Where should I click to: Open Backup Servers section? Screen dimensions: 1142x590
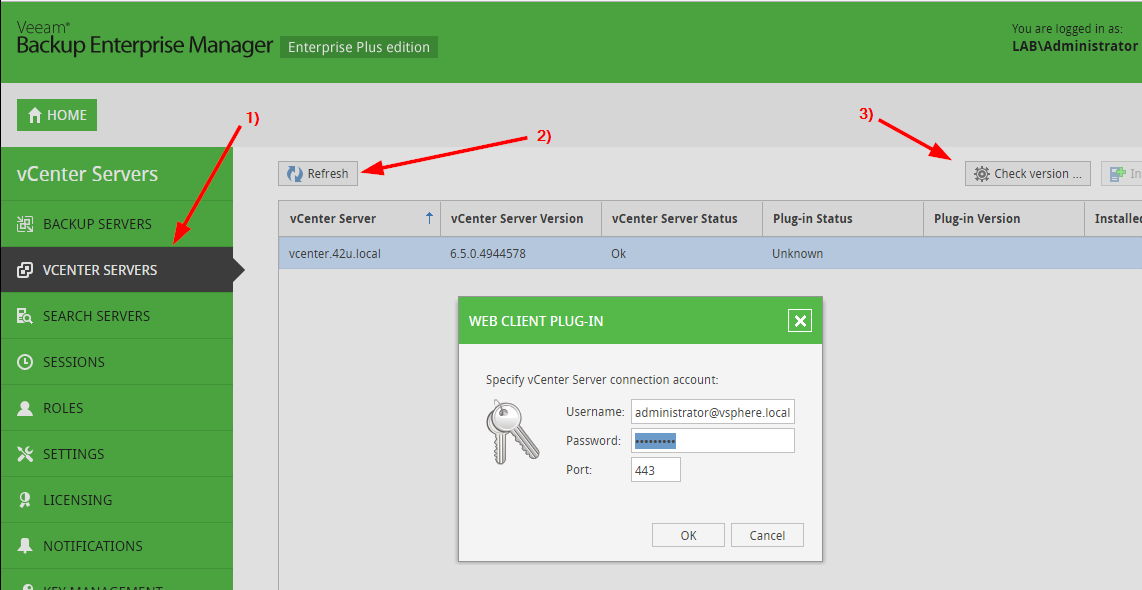pos(117,224)
